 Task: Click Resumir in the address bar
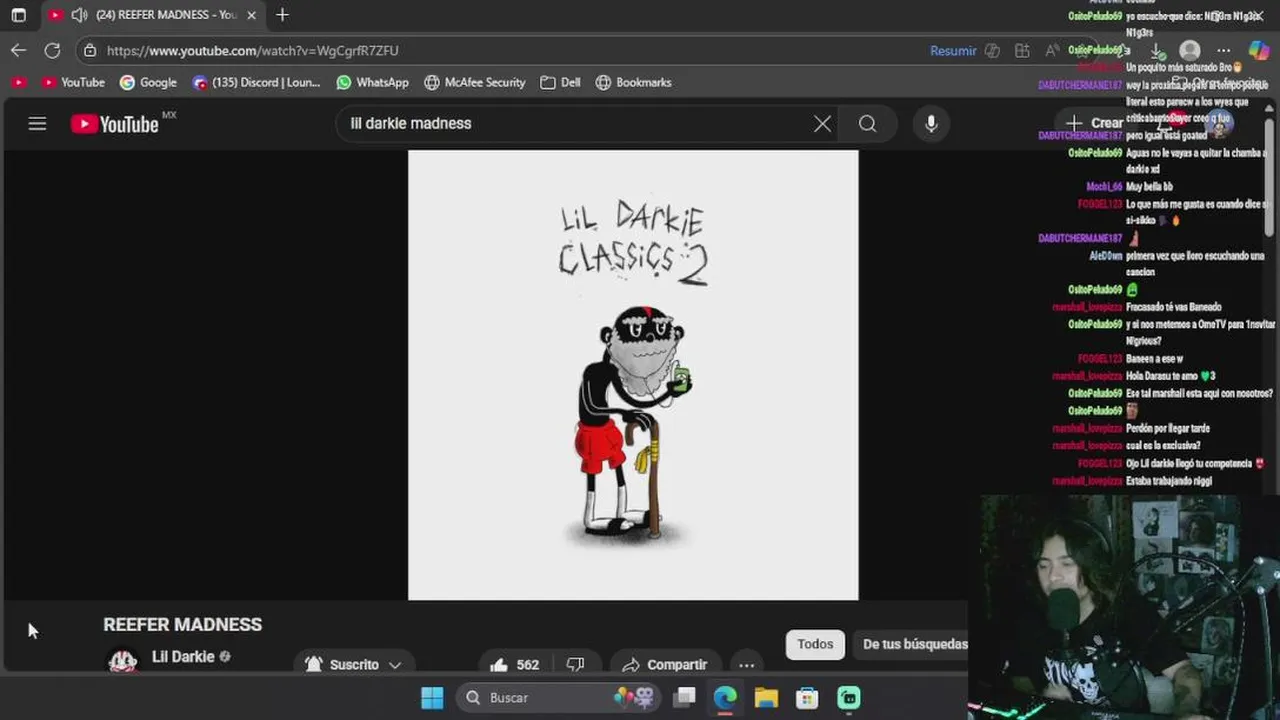click(953, 50)
